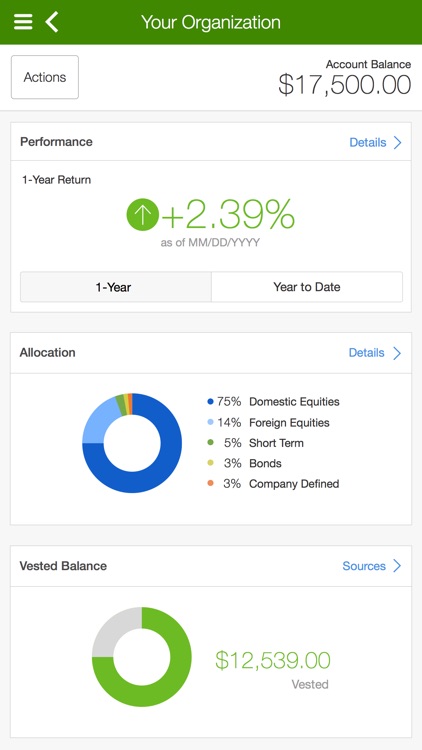Tap the vested balance donut chart
This screenshot has height=750, width=422.
[142, 657]
